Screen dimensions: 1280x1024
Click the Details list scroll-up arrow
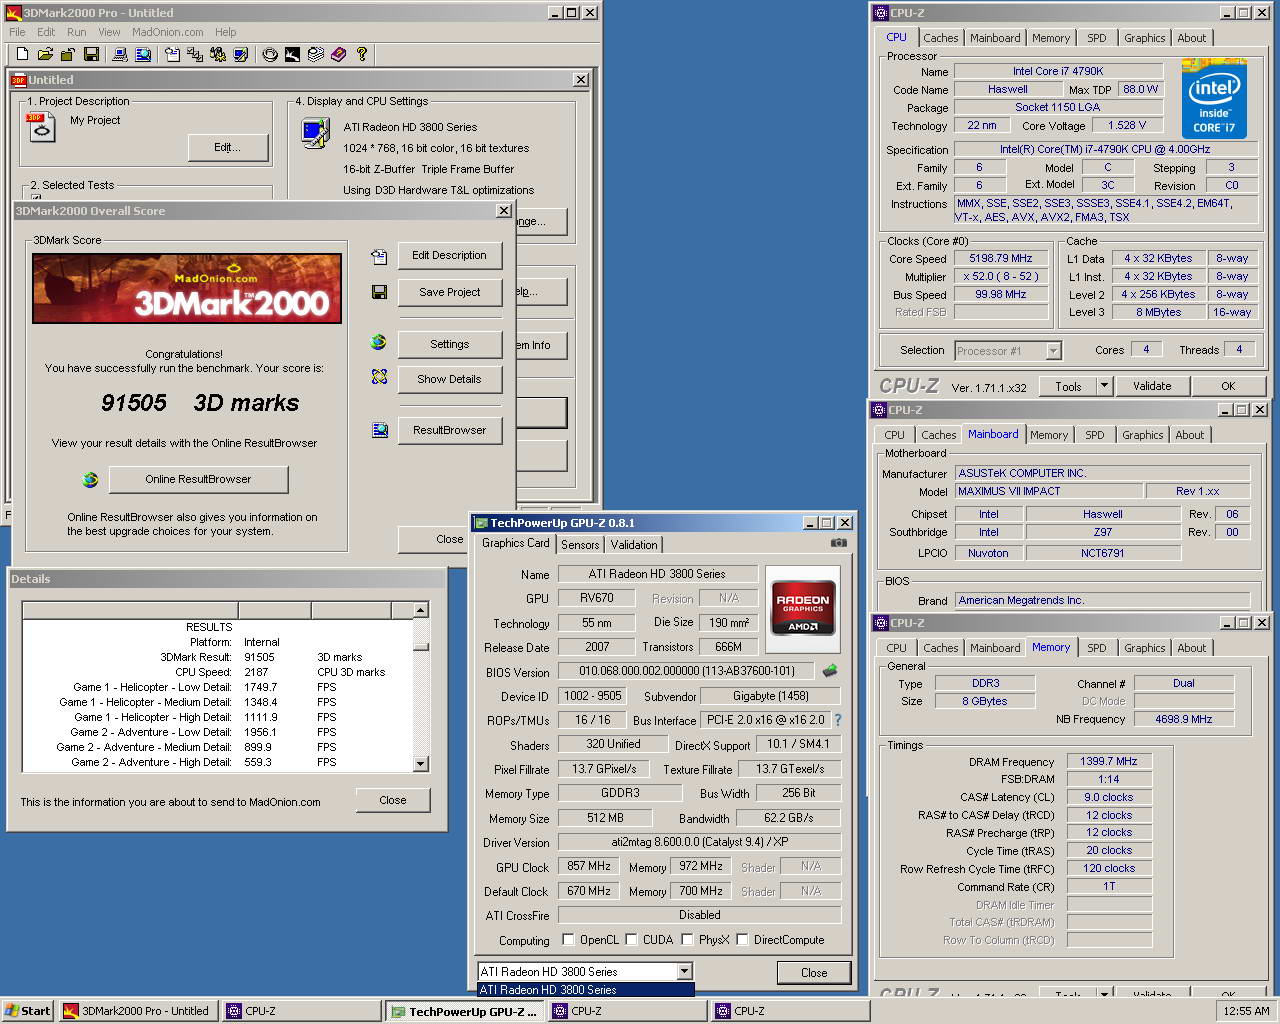pyautogui.click(x=421, y=610)
